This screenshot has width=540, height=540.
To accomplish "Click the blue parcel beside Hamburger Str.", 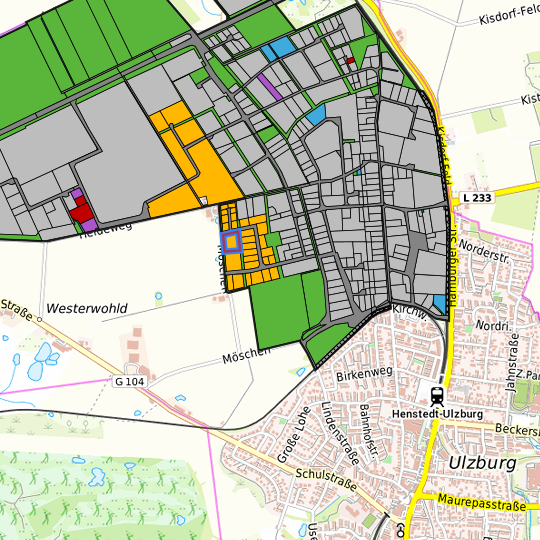I will pyautogui.click(x=439, y=304).
